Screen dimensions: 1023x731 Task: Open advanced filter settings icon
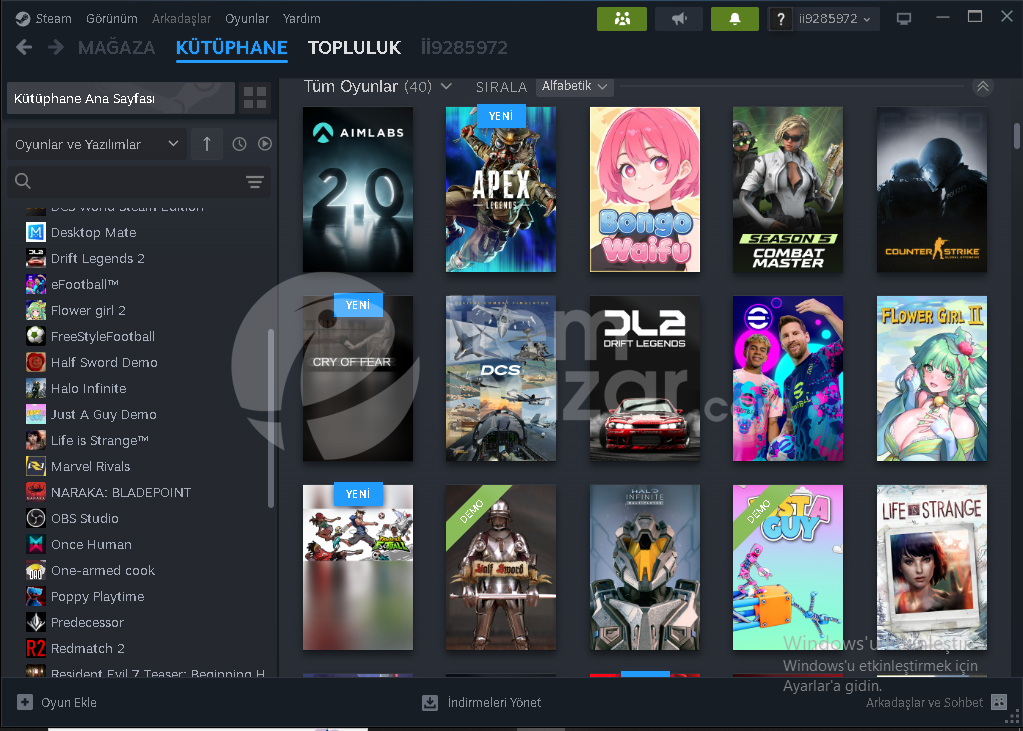click(255, 181)
